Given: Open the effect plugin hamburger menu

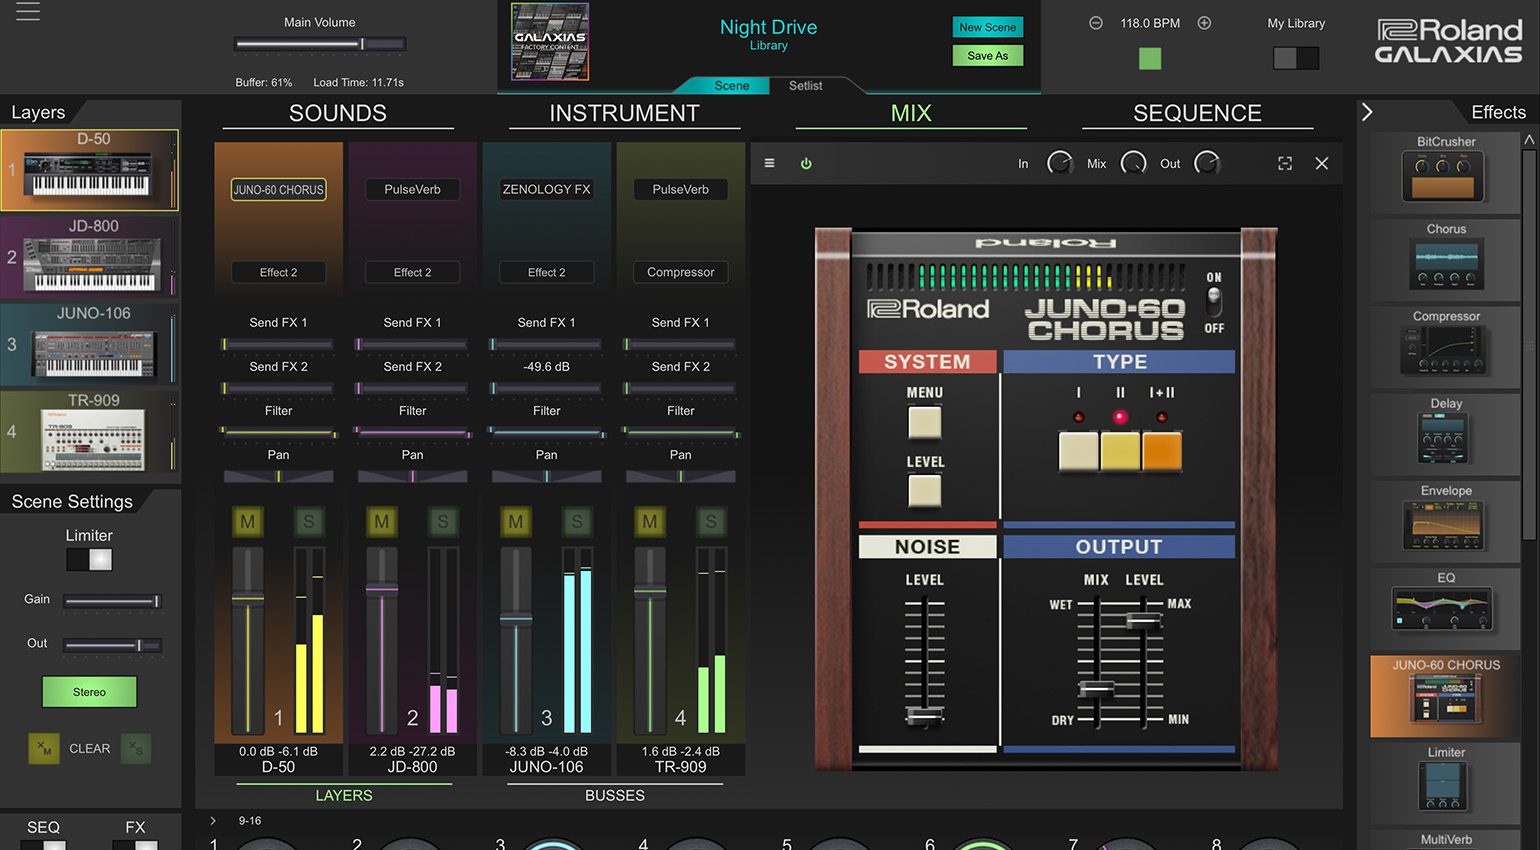Looking at the screenshot, I should [x=769, y=163].
